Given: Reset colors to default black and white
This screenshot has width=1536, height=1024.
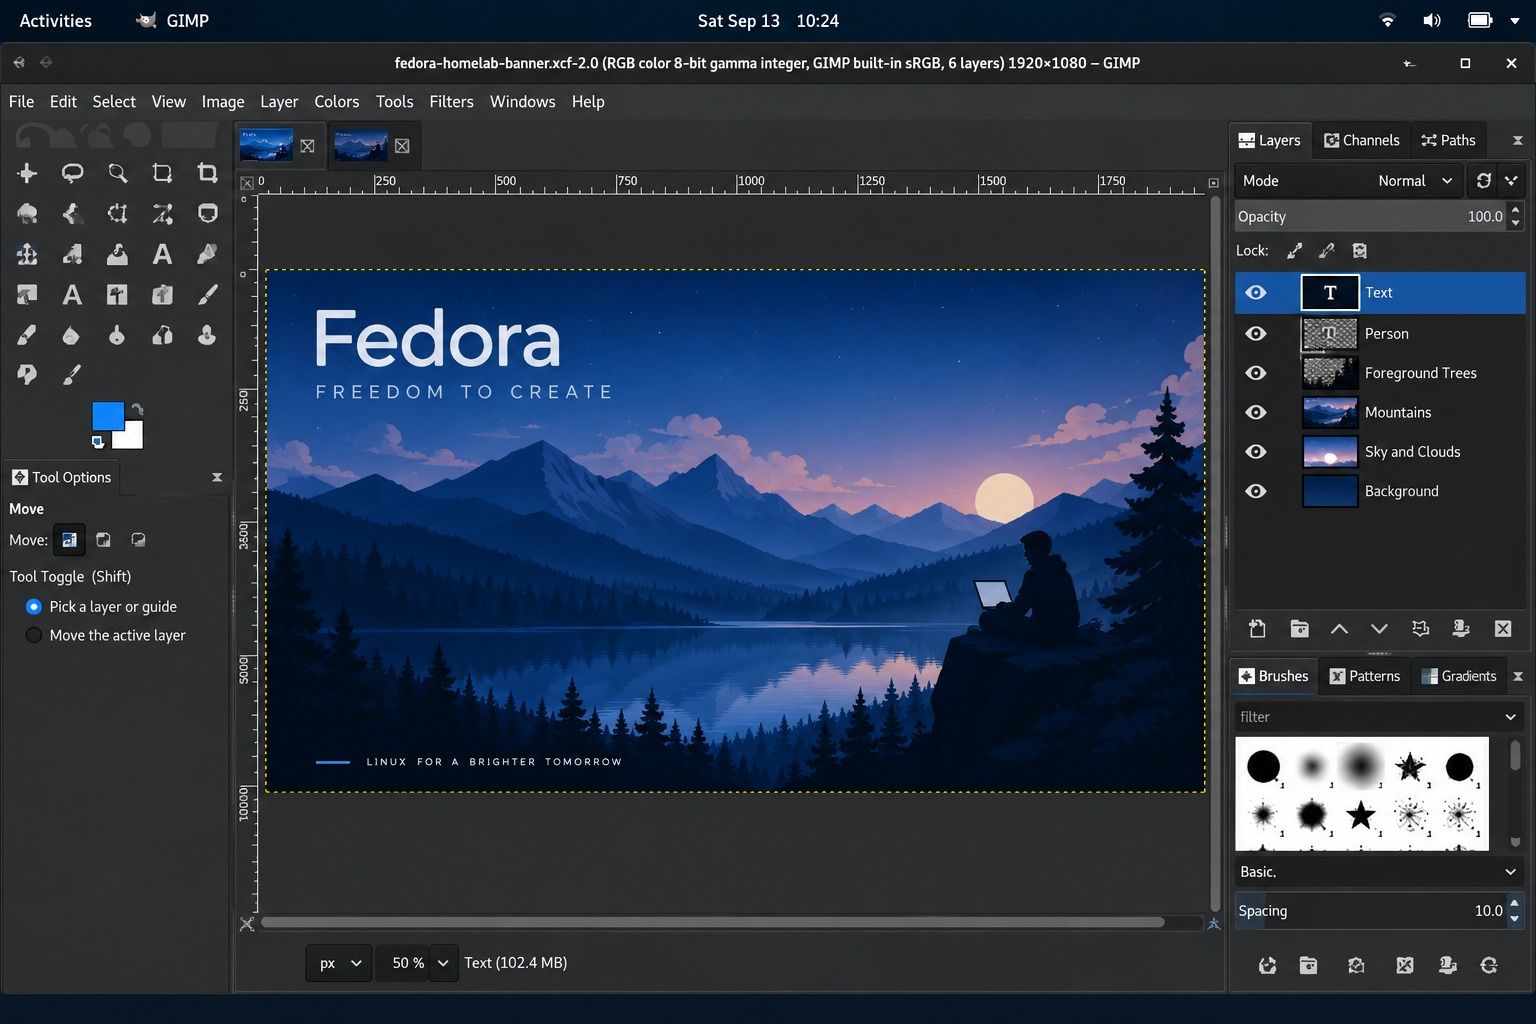Looking at the screenshot, I should [x=97, y=442].
